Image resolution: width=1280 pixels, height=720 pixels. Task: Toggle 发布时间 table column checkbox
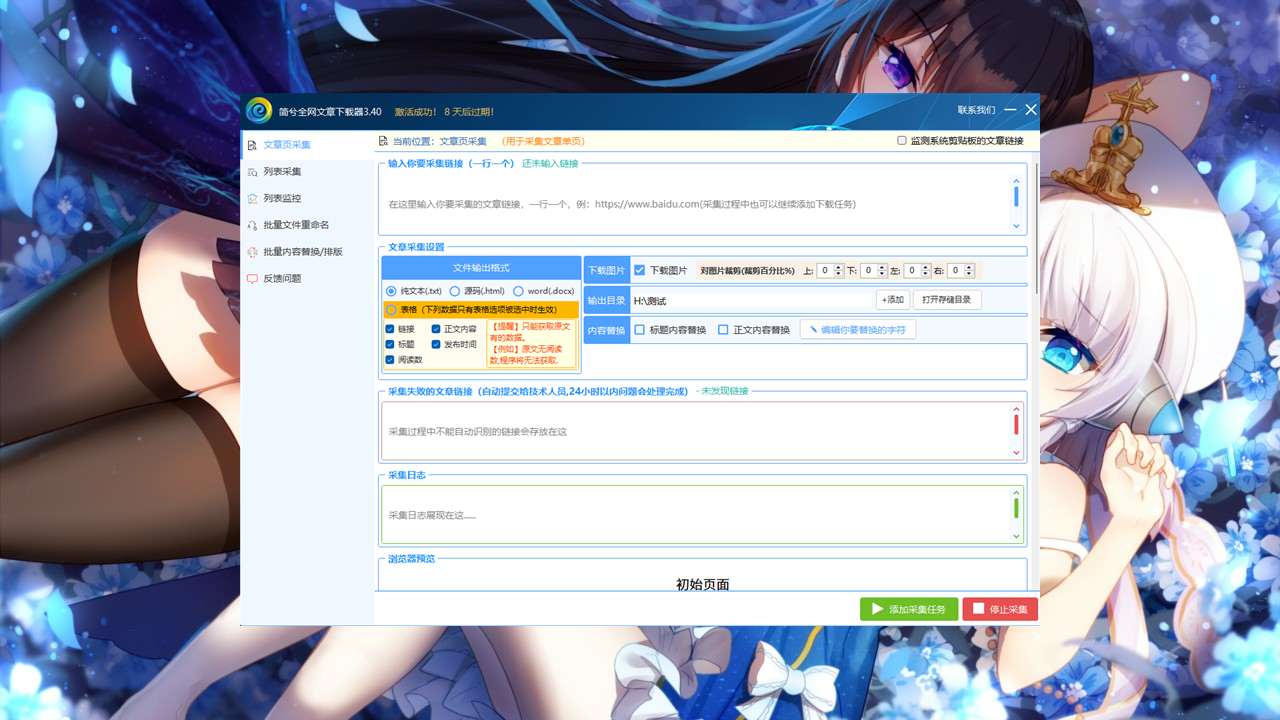436,344
